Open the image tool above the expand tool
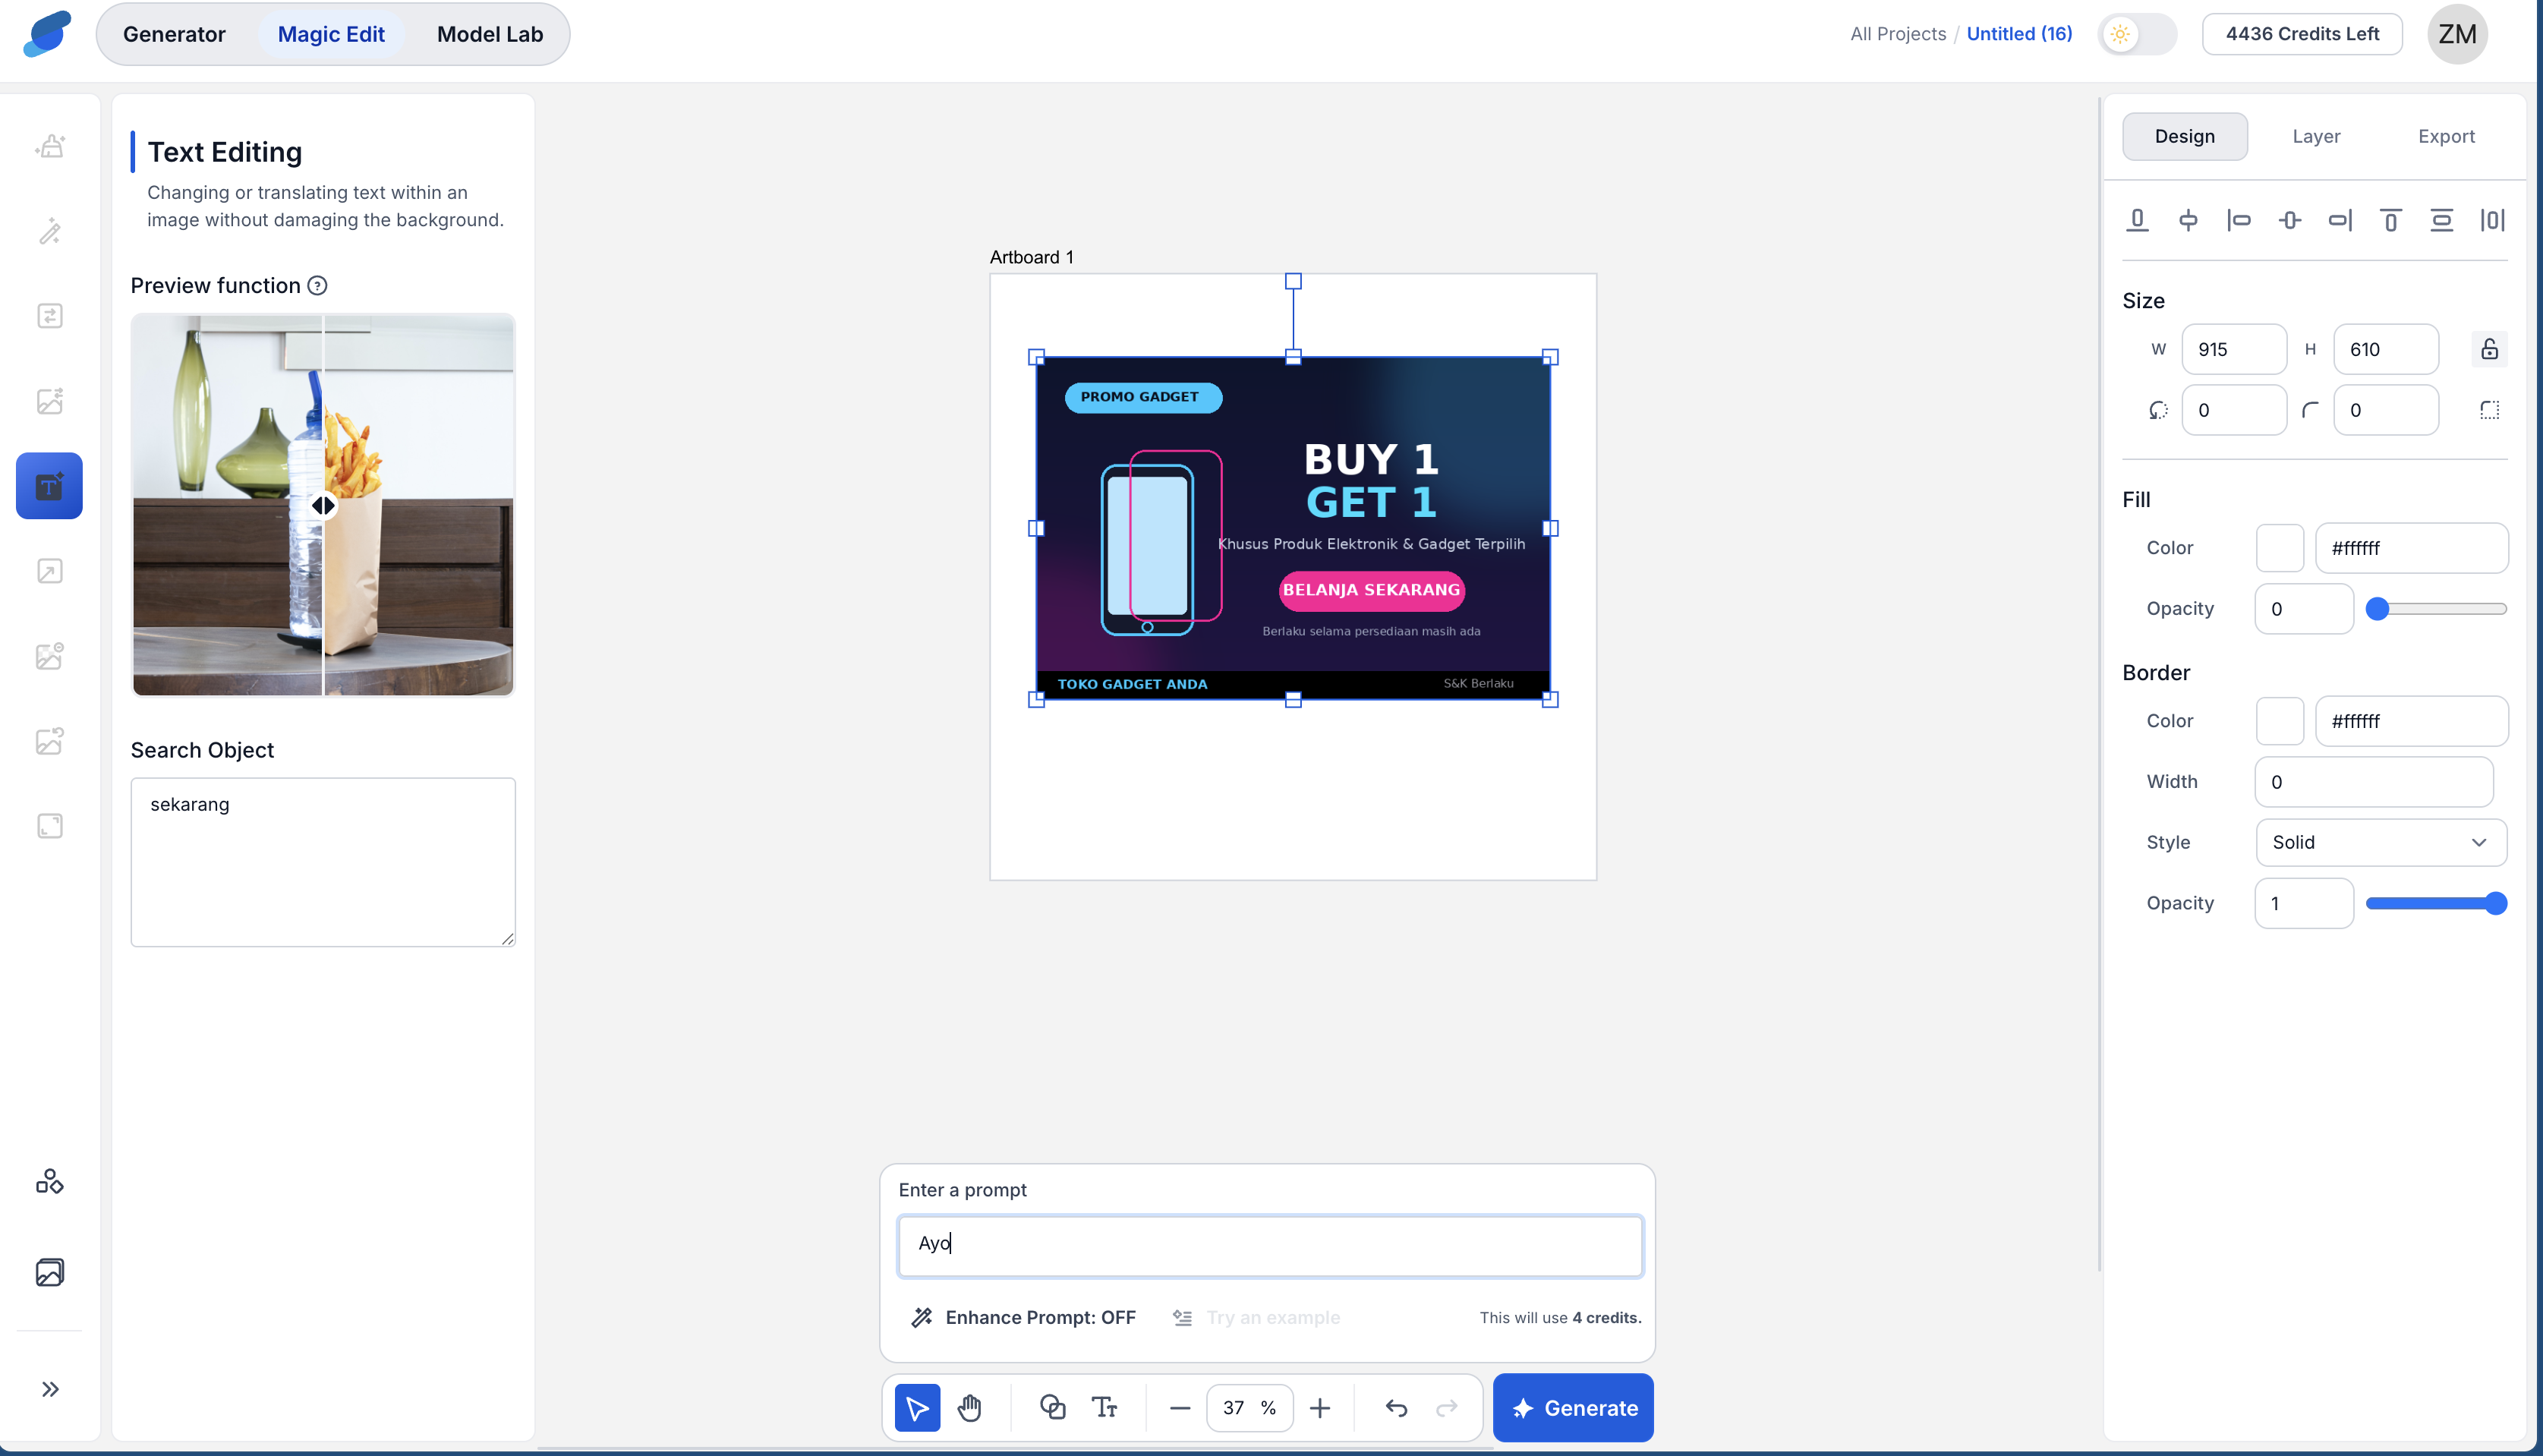The width and height of the screenshot is (2543, 1456). pyautogui.click(x=50, y=741)
